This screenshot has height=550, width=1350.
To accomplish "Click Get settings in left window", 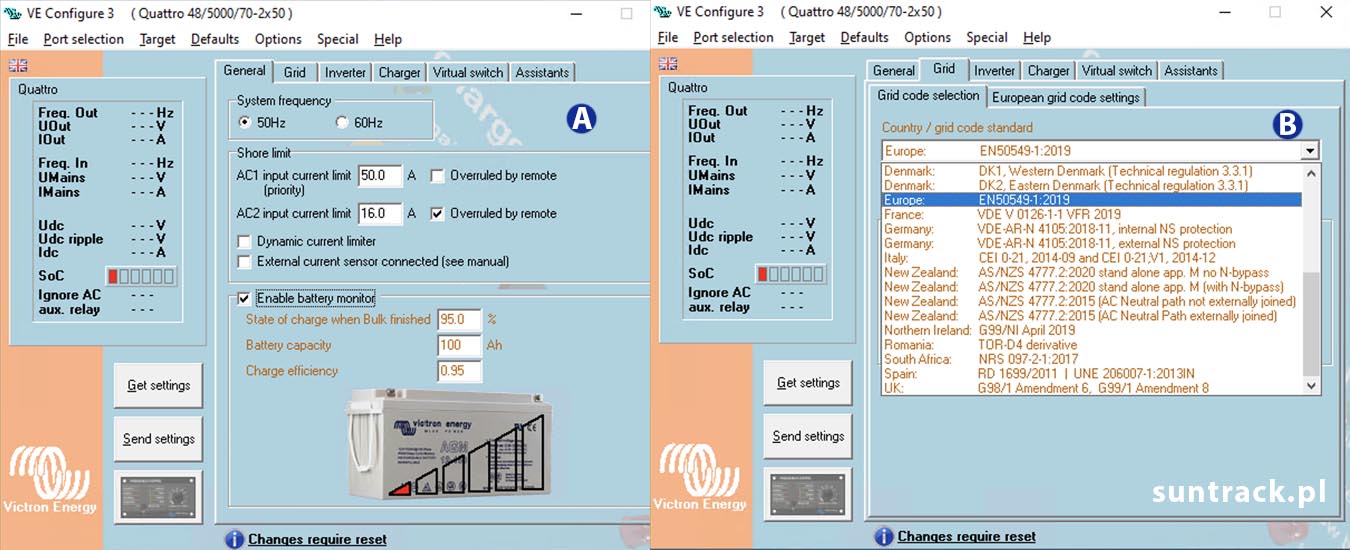I will pyautogui.click(x=158, y=385).
